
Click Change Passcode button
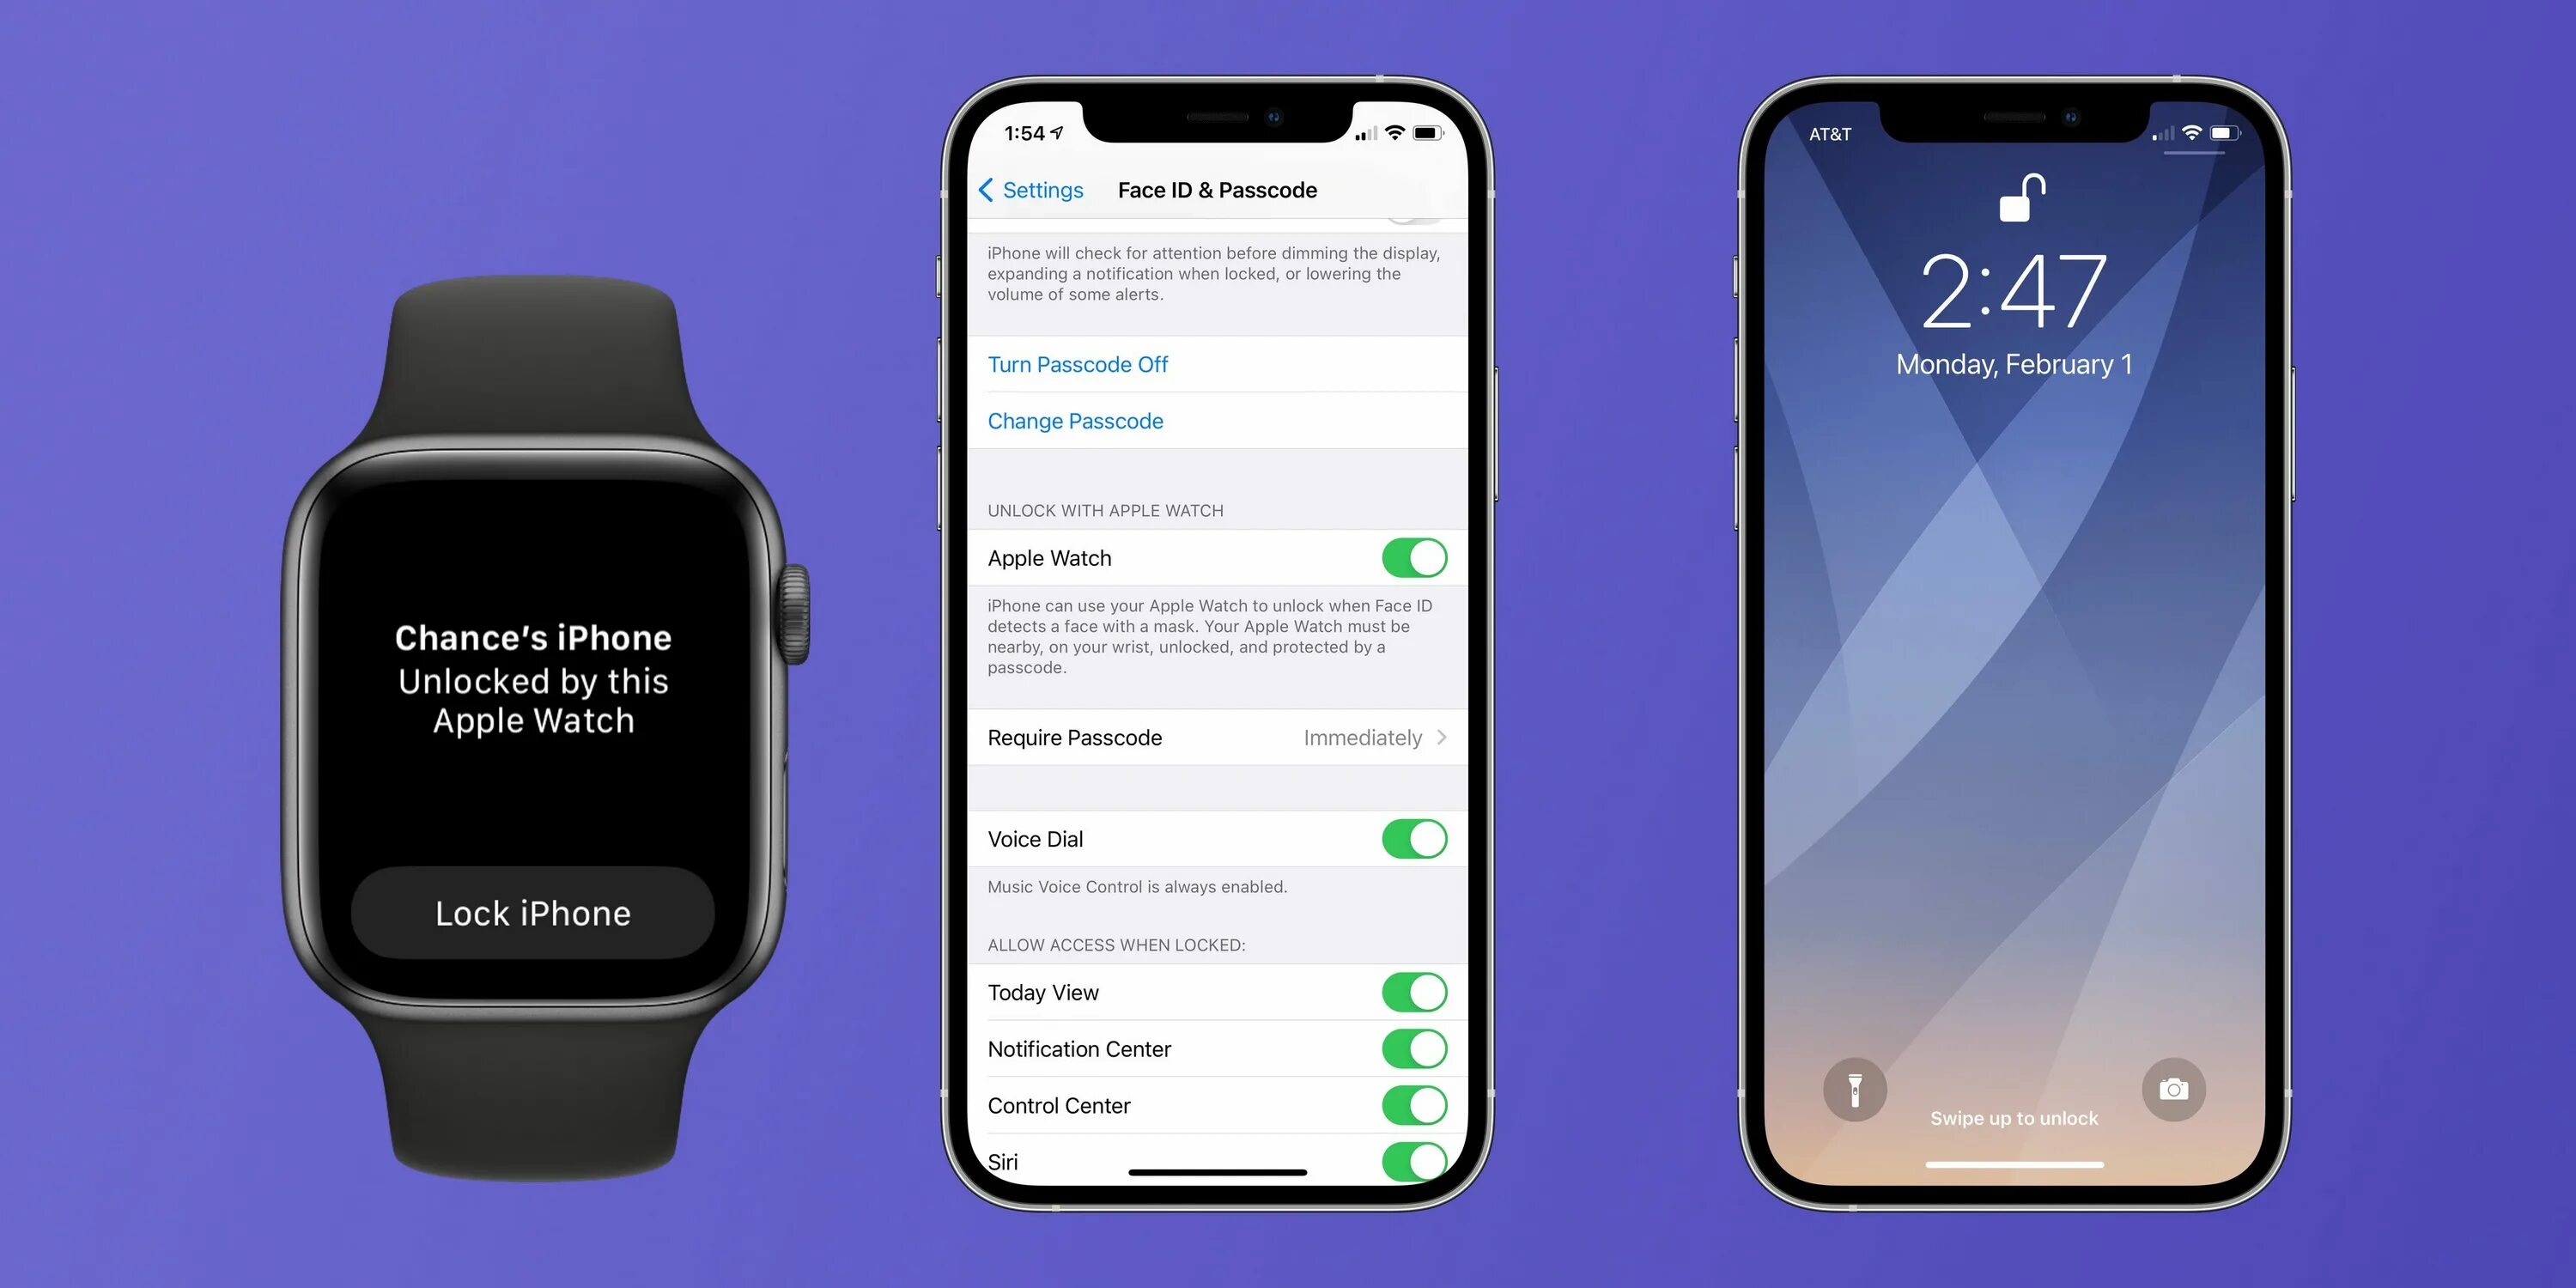pos(1072,421)
